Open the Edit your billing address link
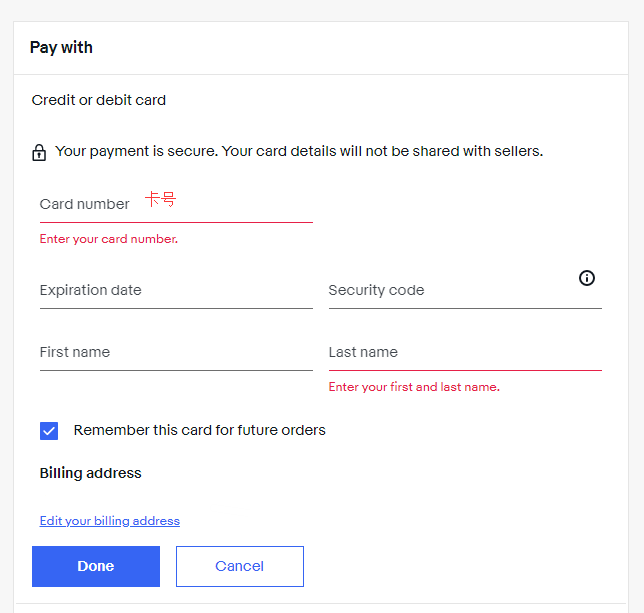The height and width of the screenshot is (613, 644). tap(110, 521)
